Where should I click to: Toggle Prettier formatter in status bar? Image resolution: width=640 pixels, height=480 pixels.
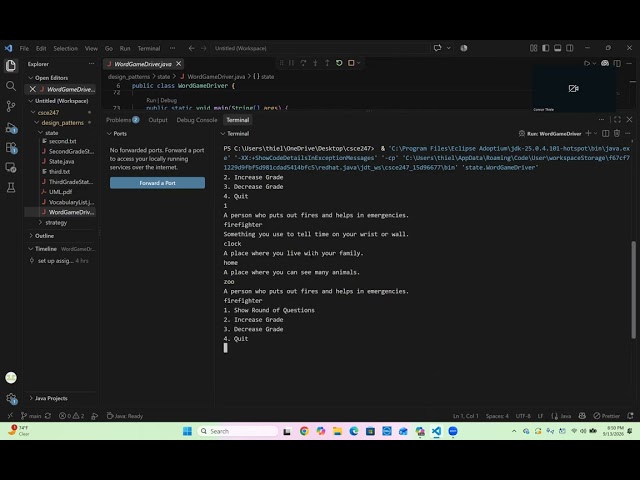(607, 416)
